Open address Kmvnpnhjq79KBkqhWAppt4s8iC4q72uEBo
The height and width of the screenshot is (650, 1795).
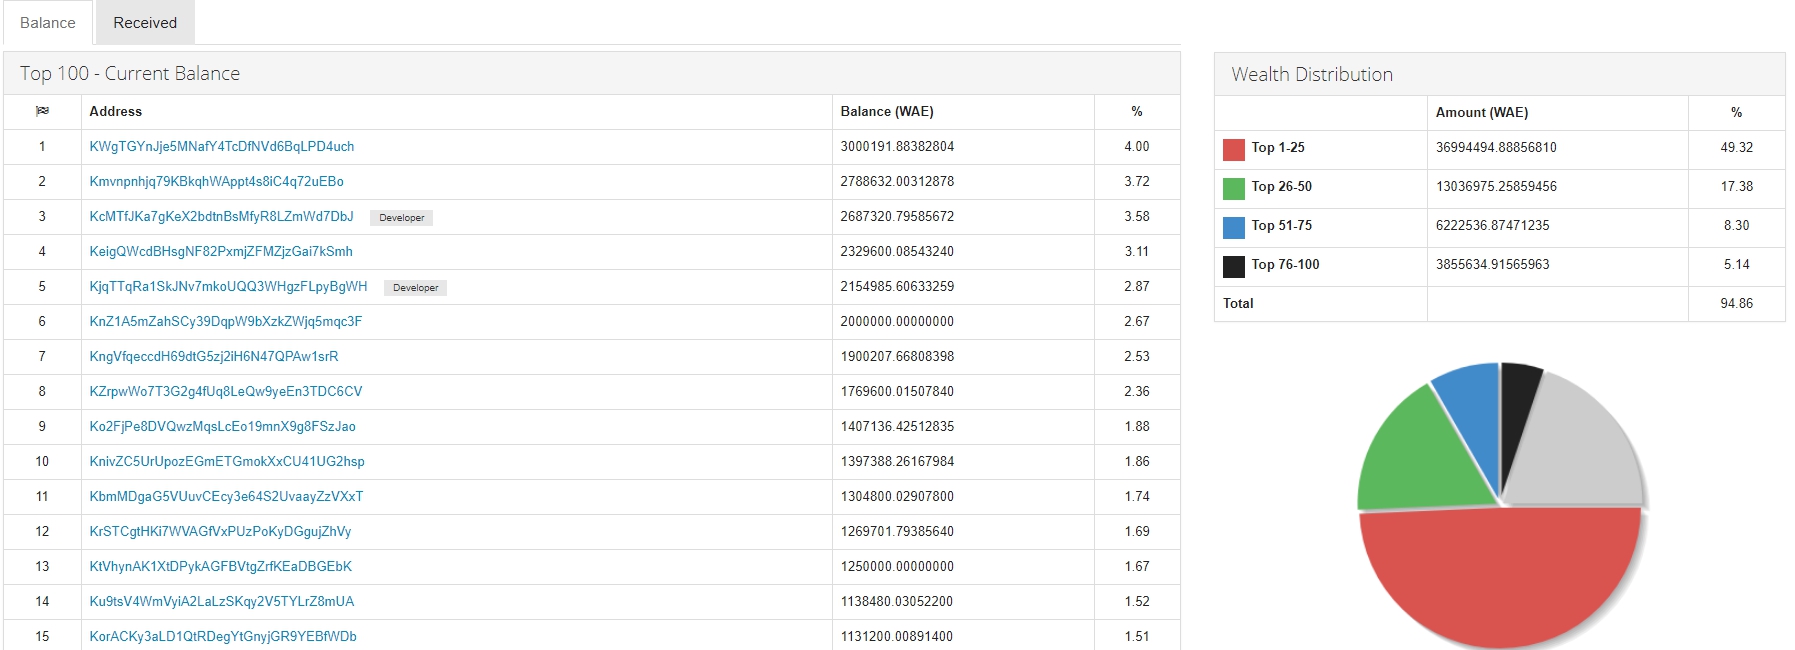216,181
